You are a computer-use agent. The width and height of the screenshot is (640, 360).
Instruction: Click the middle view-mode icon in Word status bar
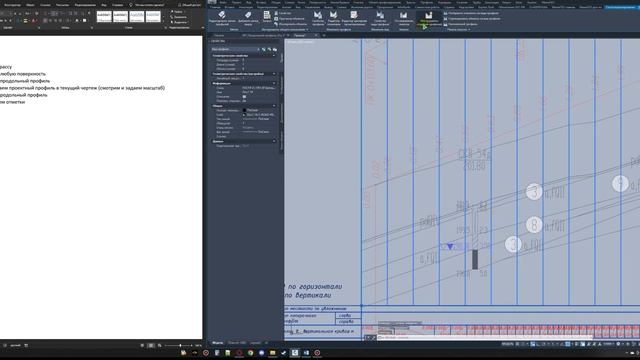point(151,345)
